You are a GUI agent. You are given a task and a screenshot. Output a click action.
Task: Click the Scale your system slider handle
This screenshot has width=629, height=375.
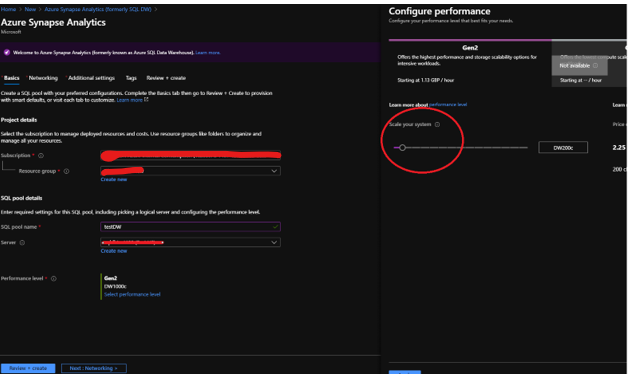402,148
